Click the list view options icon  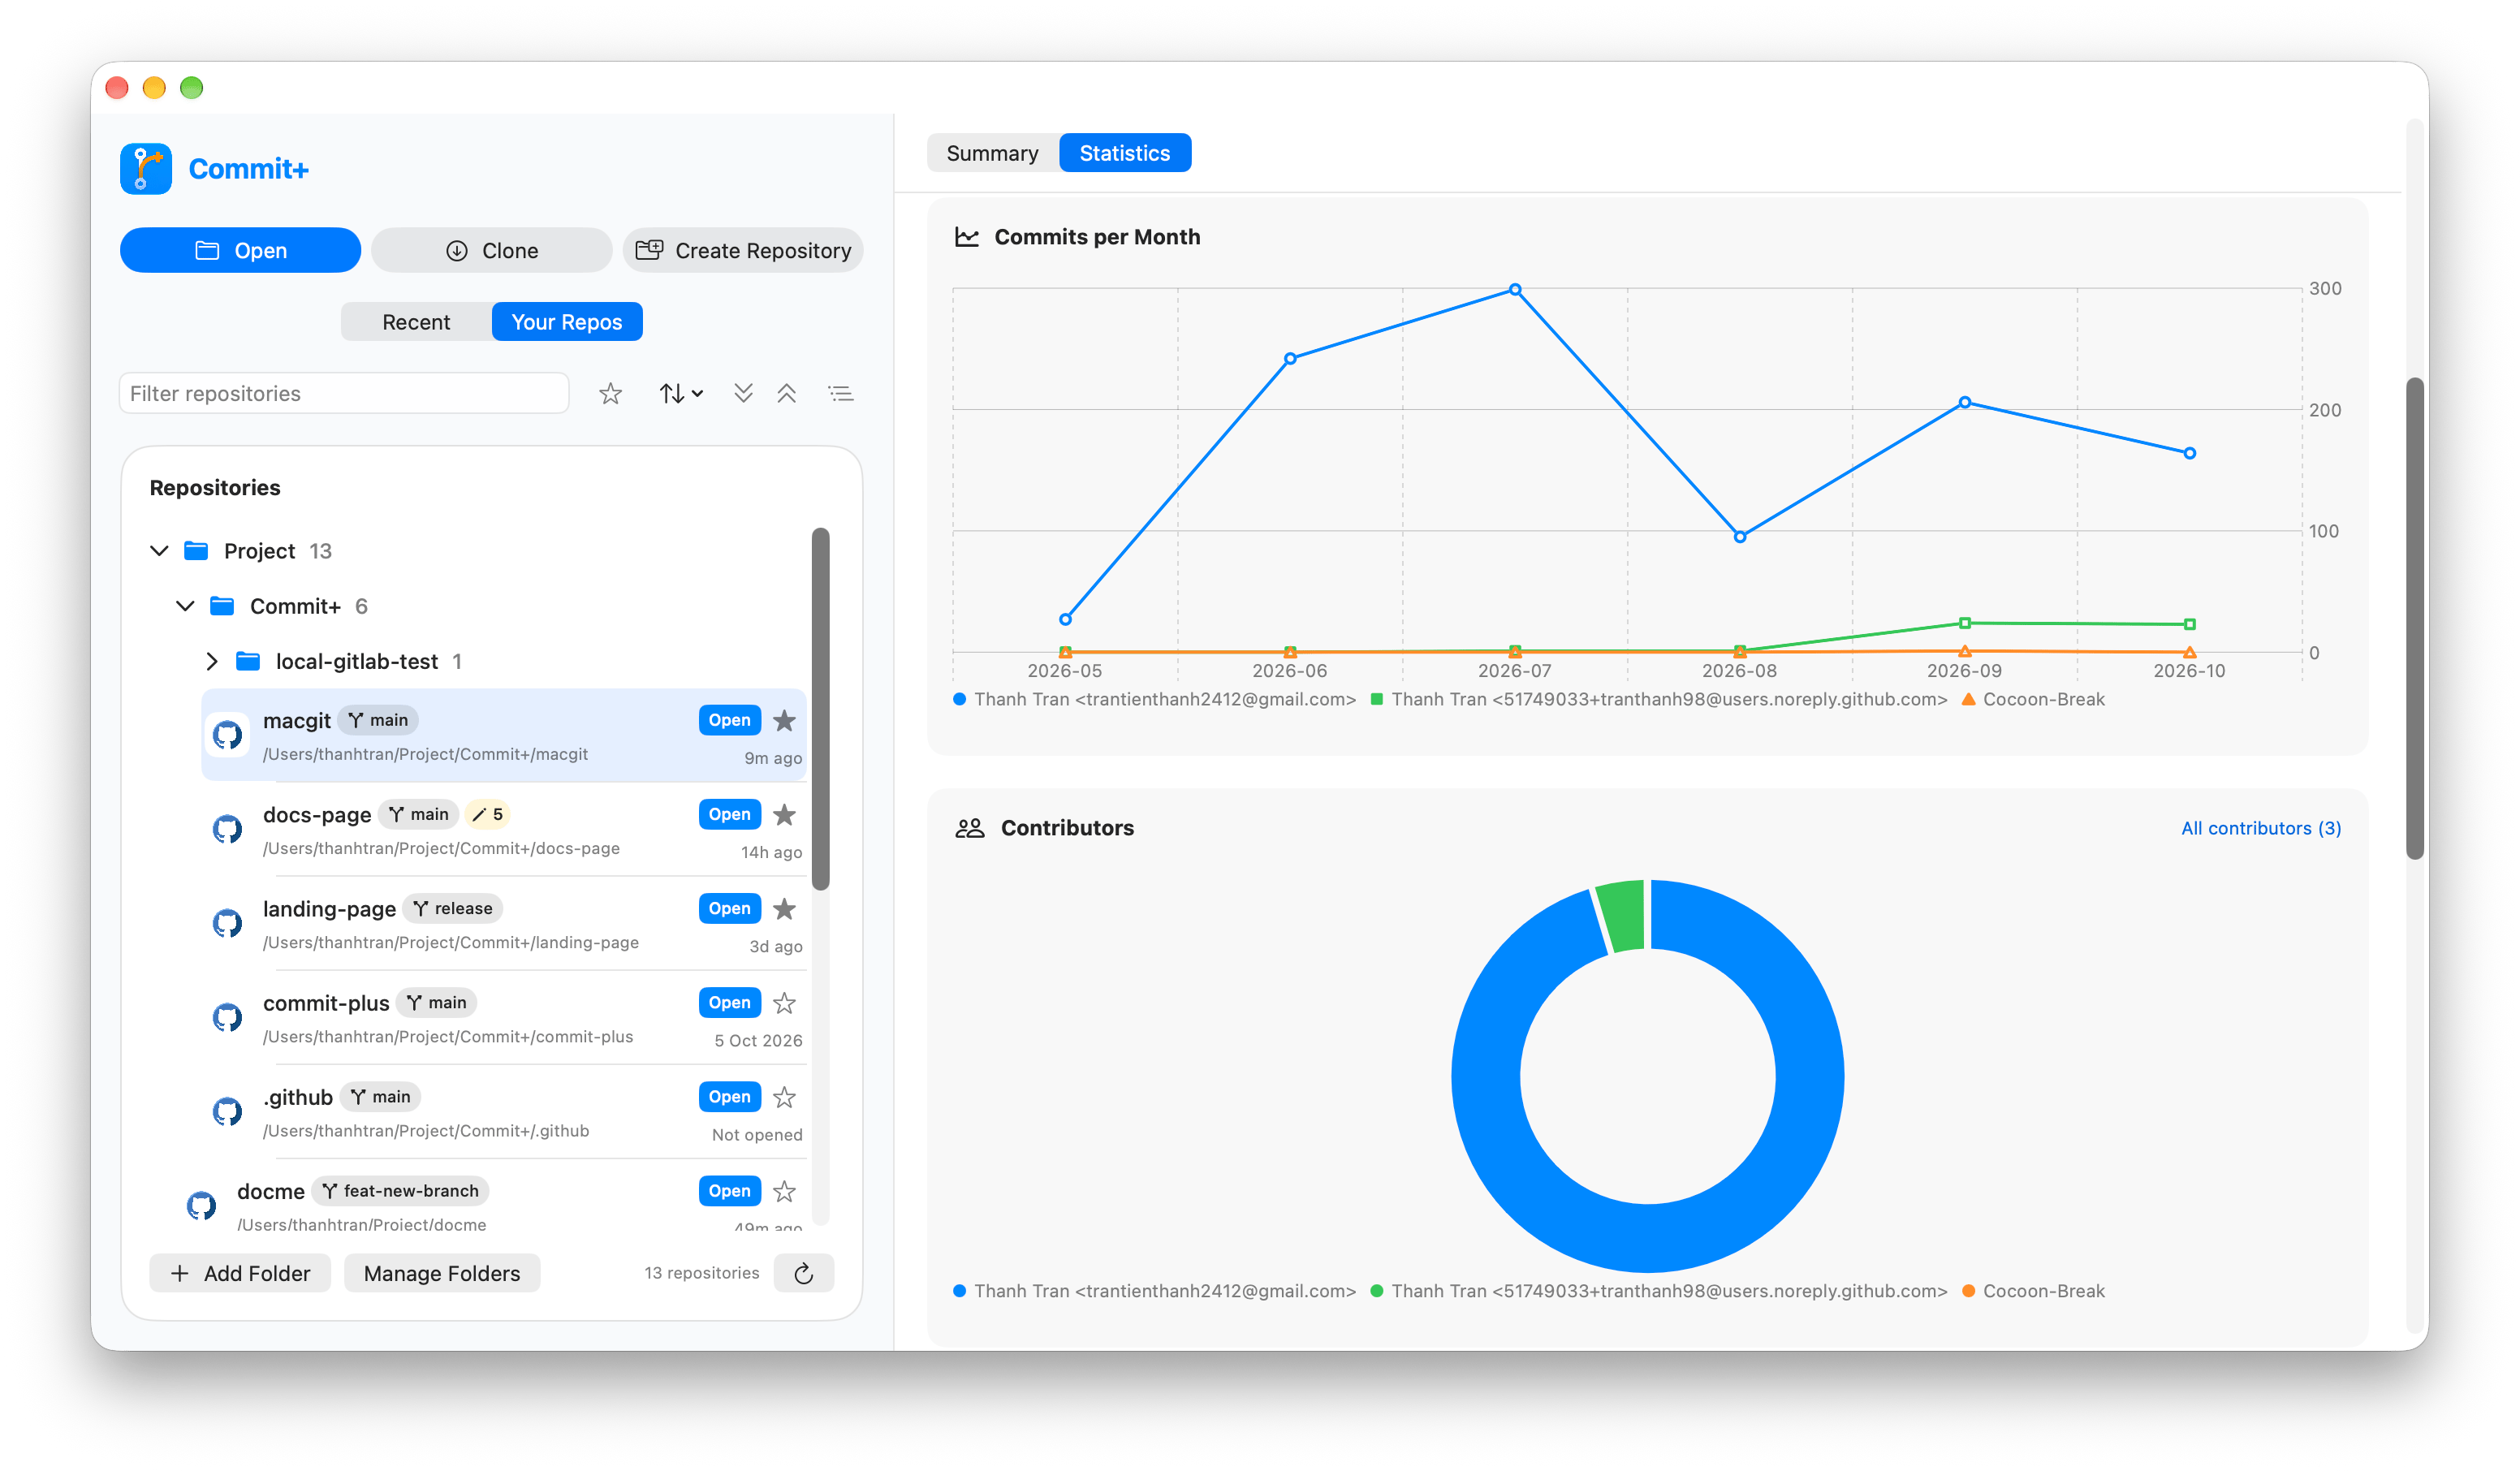tap(841, 394)
